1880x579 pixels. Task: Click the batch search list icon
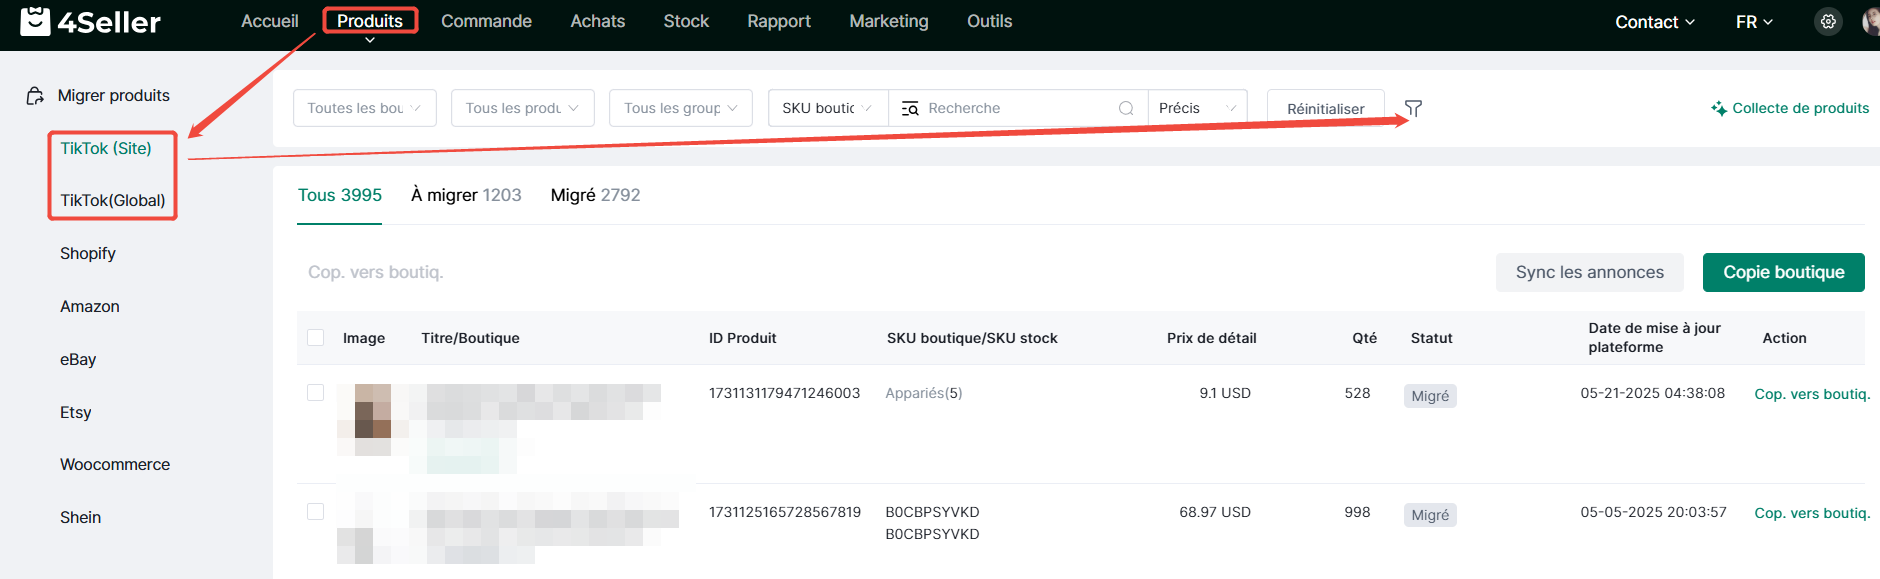pyautogui.click(x=910, y=108)
